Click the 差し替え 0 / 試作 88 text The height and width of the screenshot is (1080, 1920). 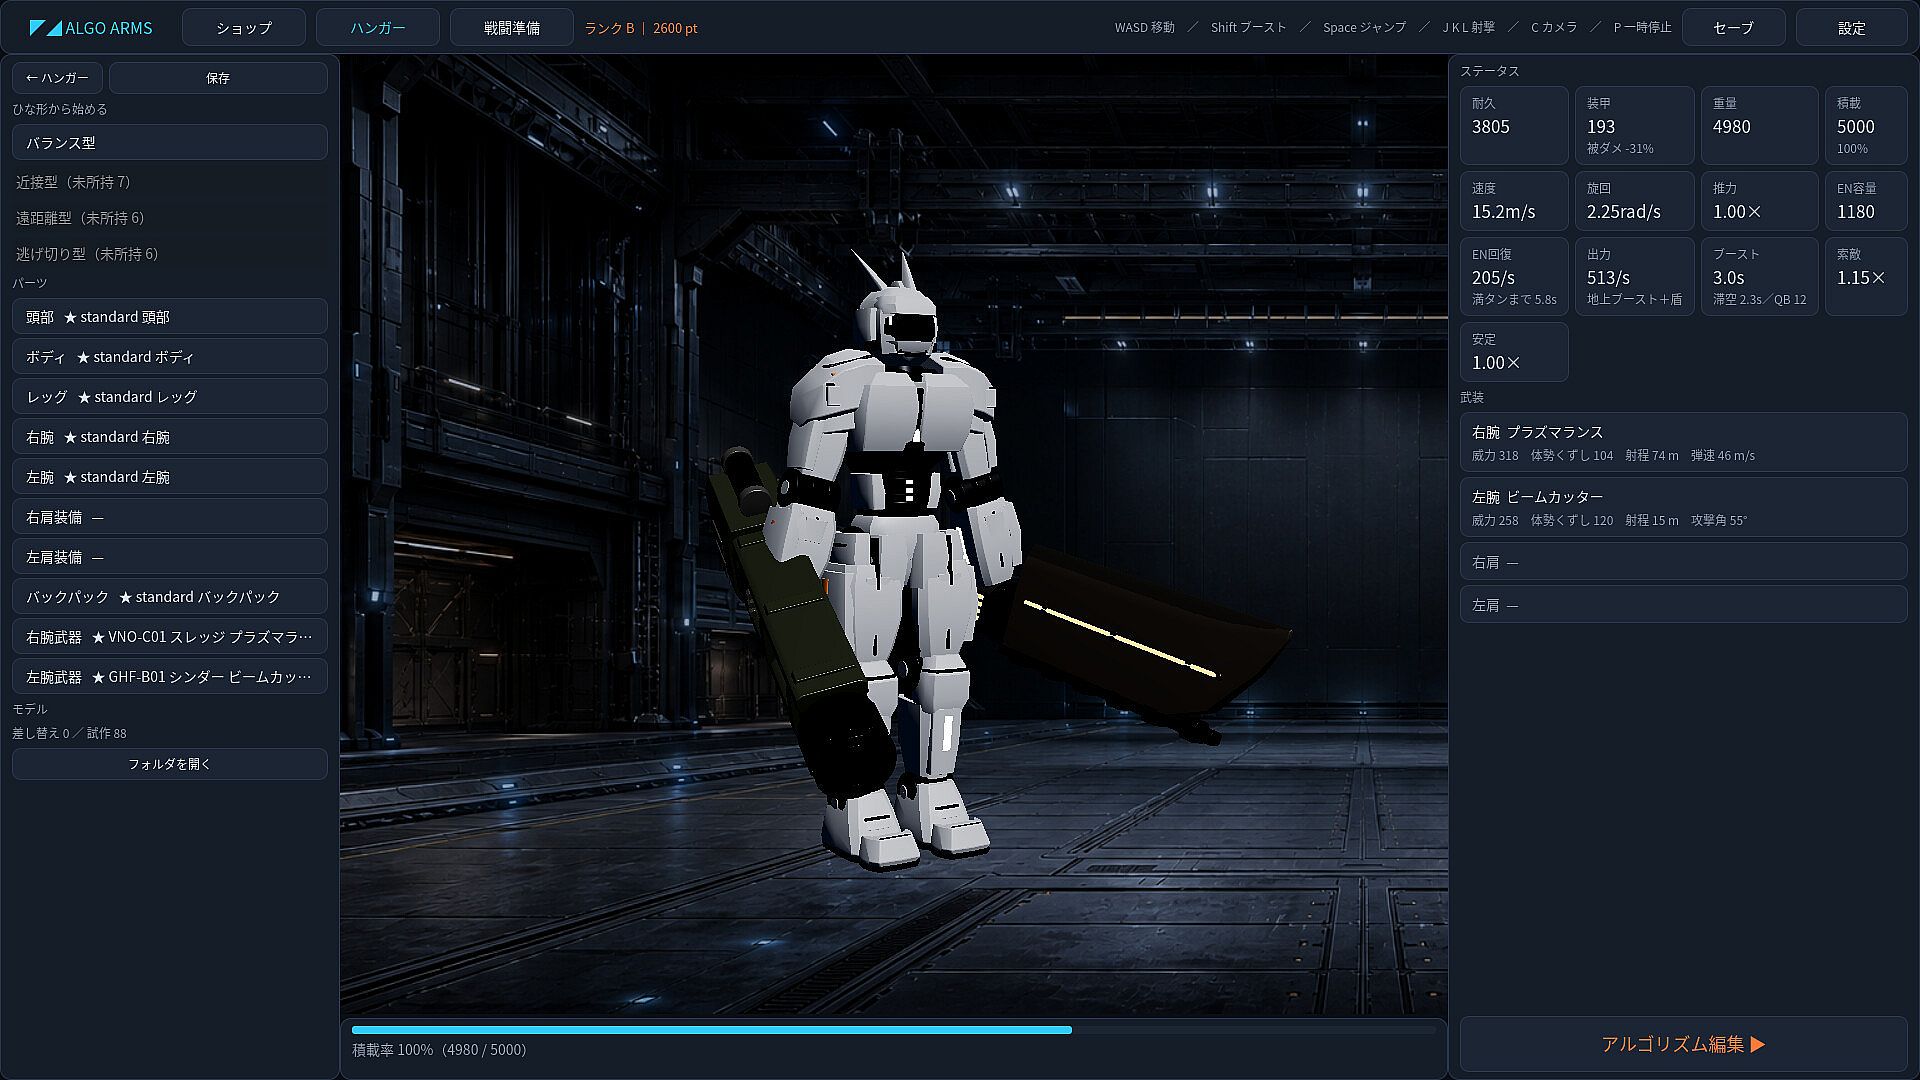(69, 733)
